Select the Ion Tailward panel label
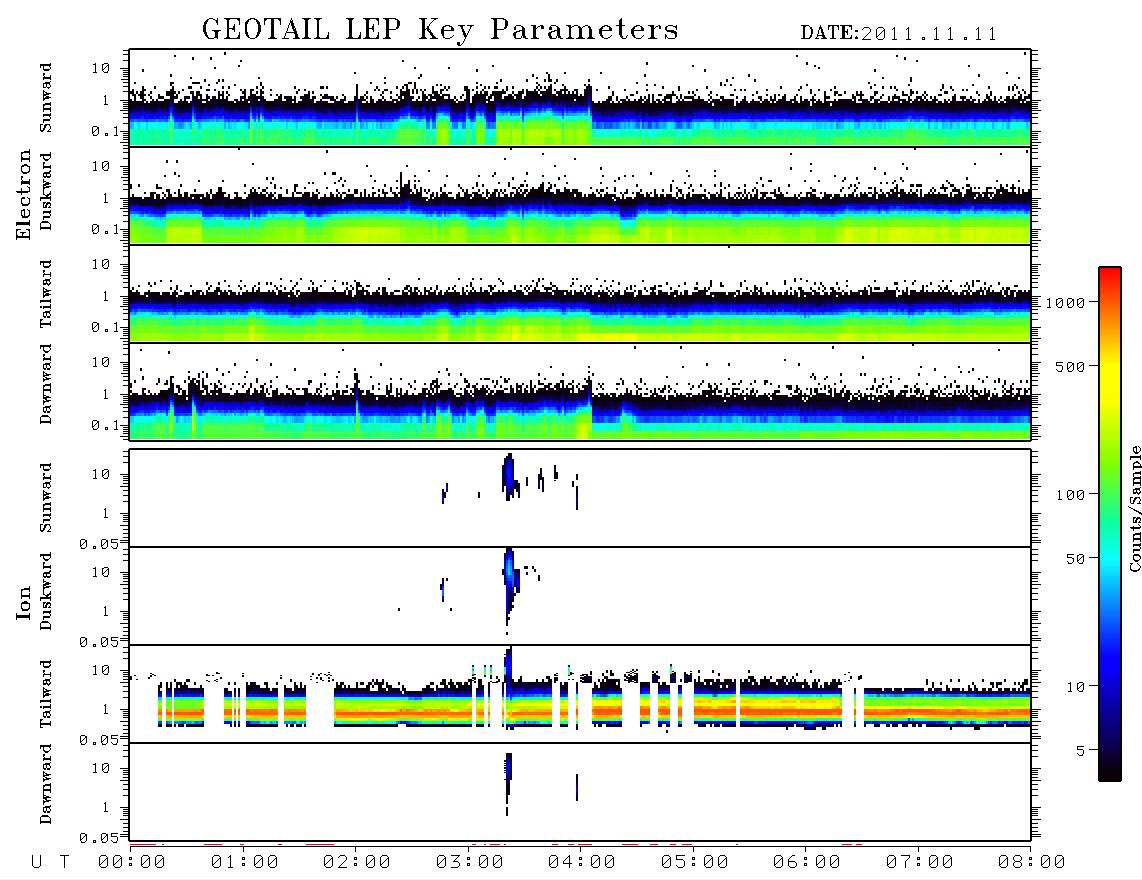1142x880 pixels. tap(46, 693)
